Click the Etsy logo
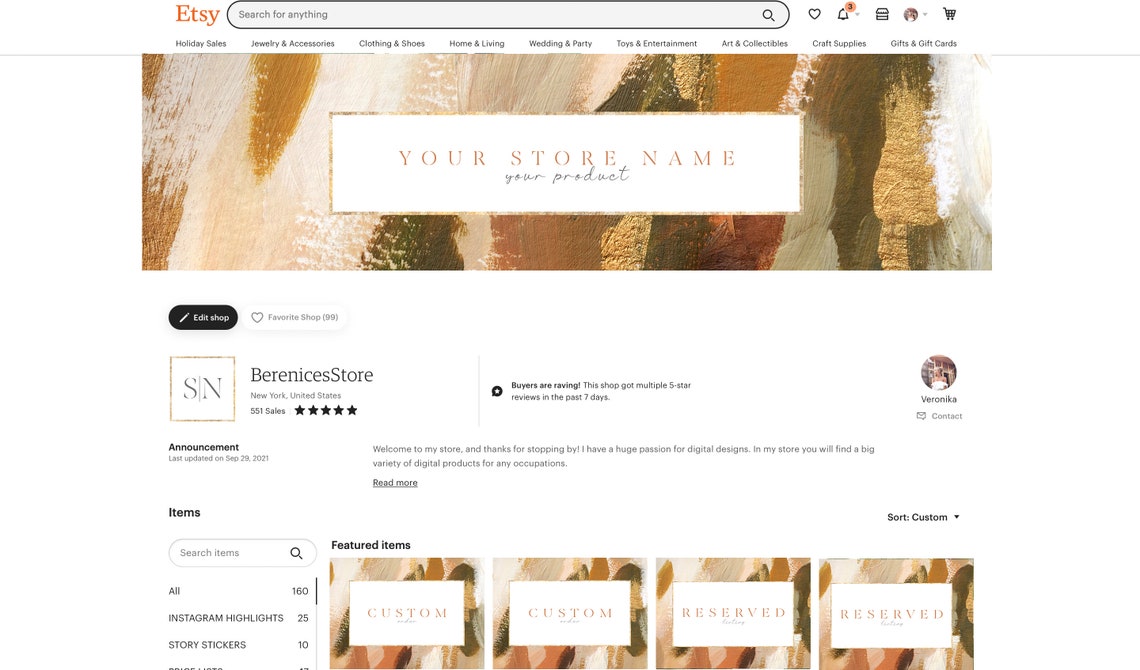Screen dimensions: 1140x670 point(196,11)
